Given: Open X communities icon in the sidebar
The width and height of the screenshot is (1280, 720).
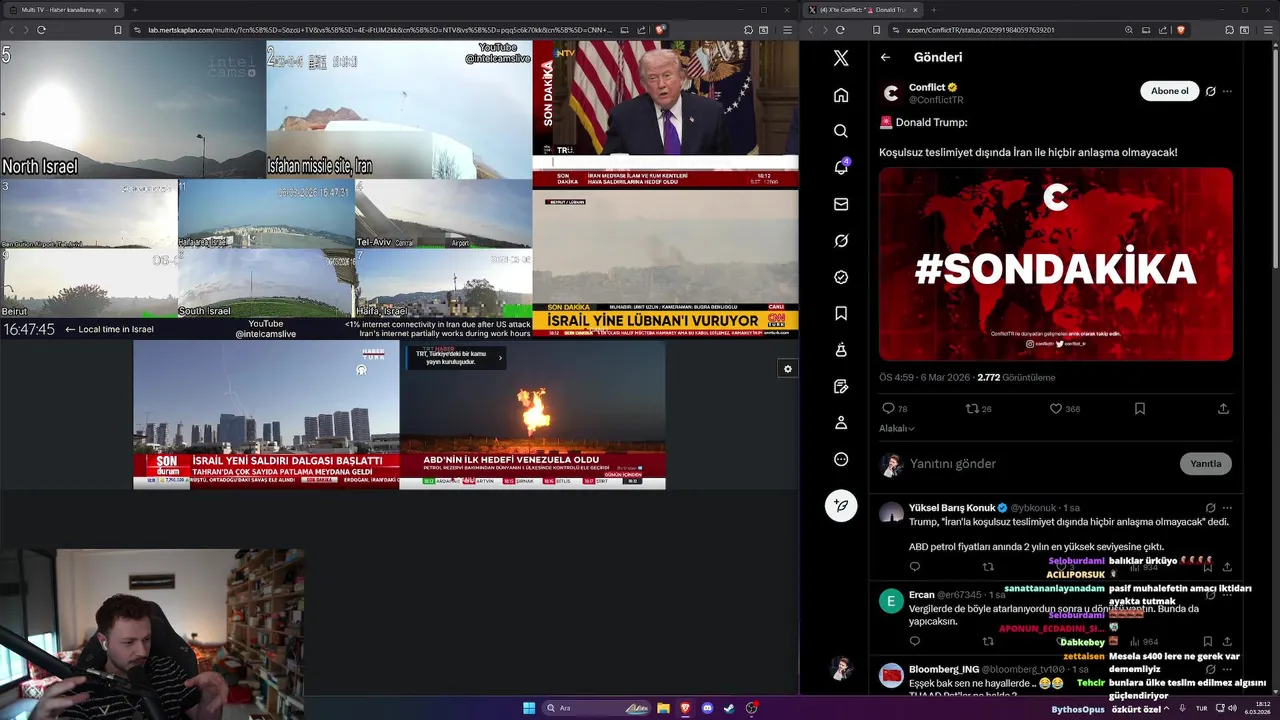Looking at the screenshot, I should 841,350.
